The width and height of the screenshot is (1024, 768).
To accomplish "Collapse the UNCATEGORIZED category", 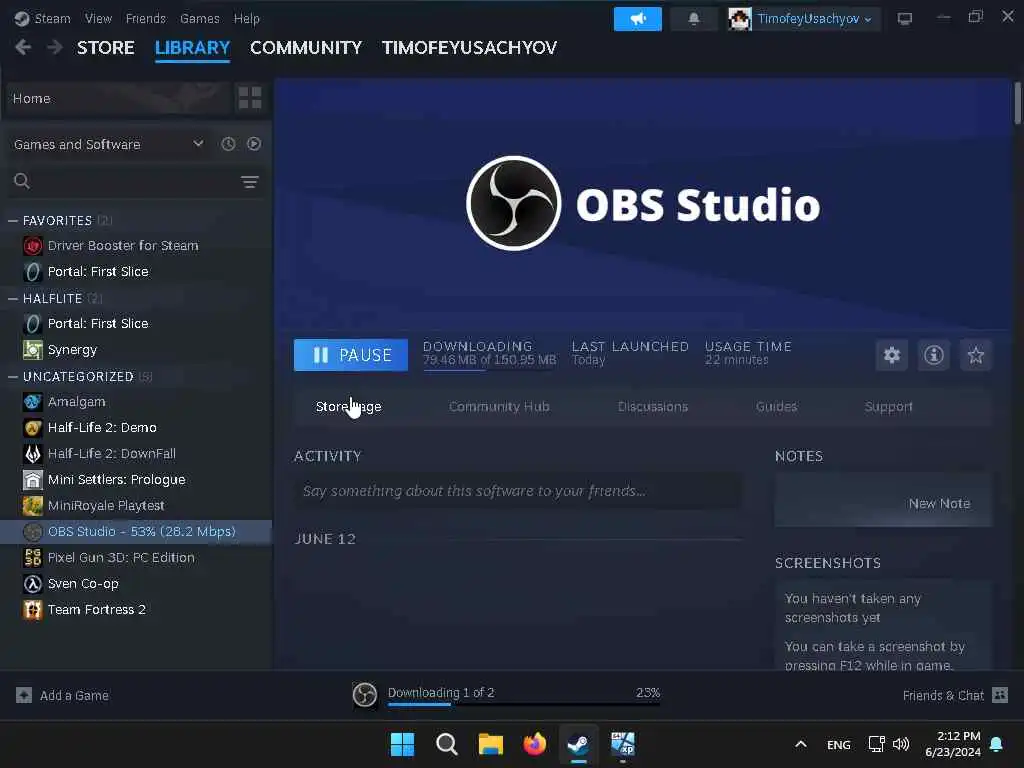I will point(12,377).
